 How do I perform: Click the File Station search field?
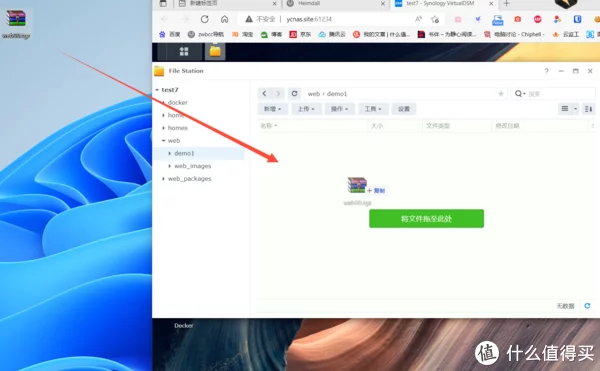point(559,94)
